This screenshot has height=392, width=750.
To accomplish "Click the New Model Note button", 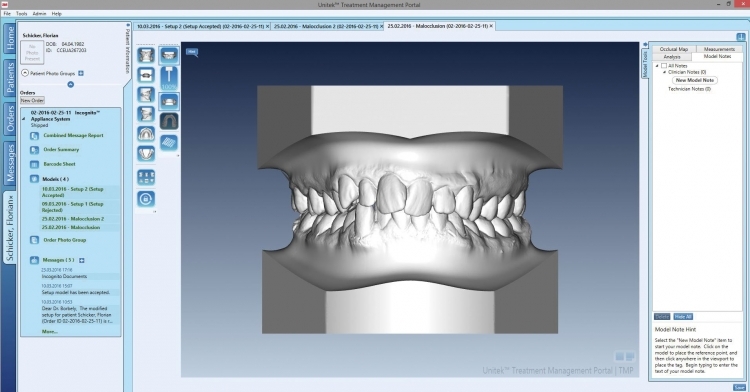I will click(695, 80).
